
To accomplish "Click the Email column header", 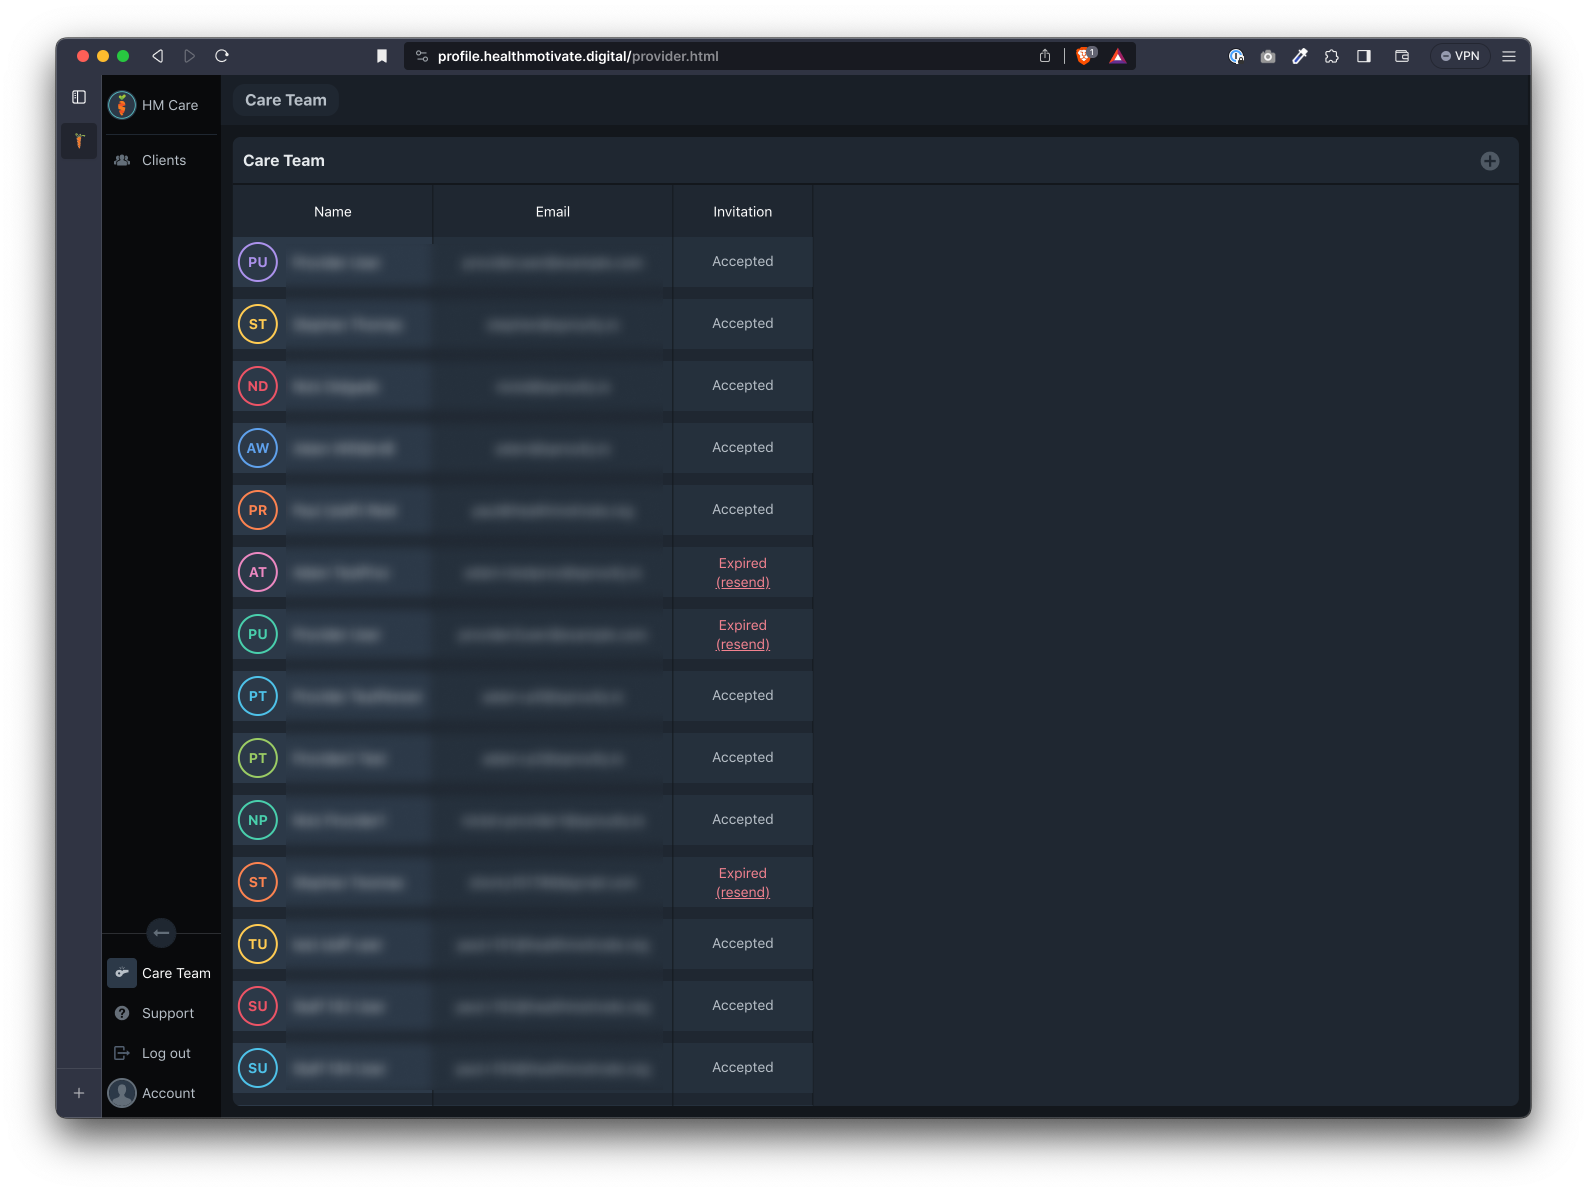I will [x=553, y=212].
